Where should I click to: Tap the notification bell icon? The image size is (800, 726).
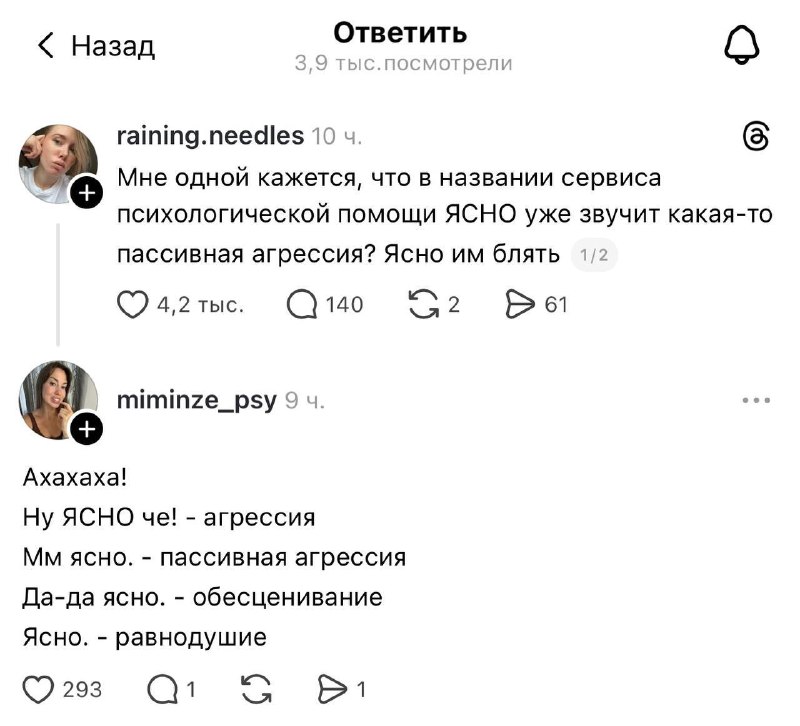click(x=742, y=45)
